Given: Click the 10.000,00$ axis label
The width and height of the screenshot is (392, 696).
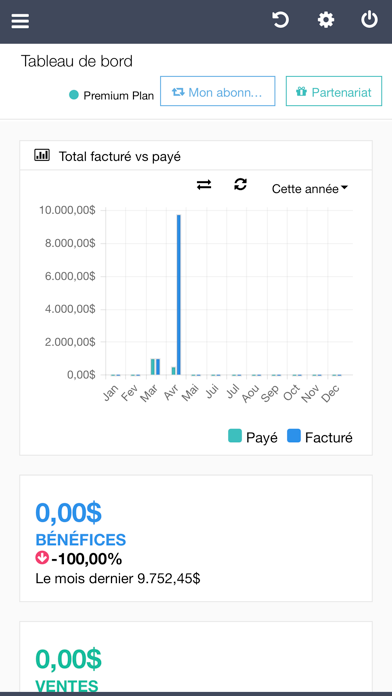Looking at the screenshot, I should point(67,210).
